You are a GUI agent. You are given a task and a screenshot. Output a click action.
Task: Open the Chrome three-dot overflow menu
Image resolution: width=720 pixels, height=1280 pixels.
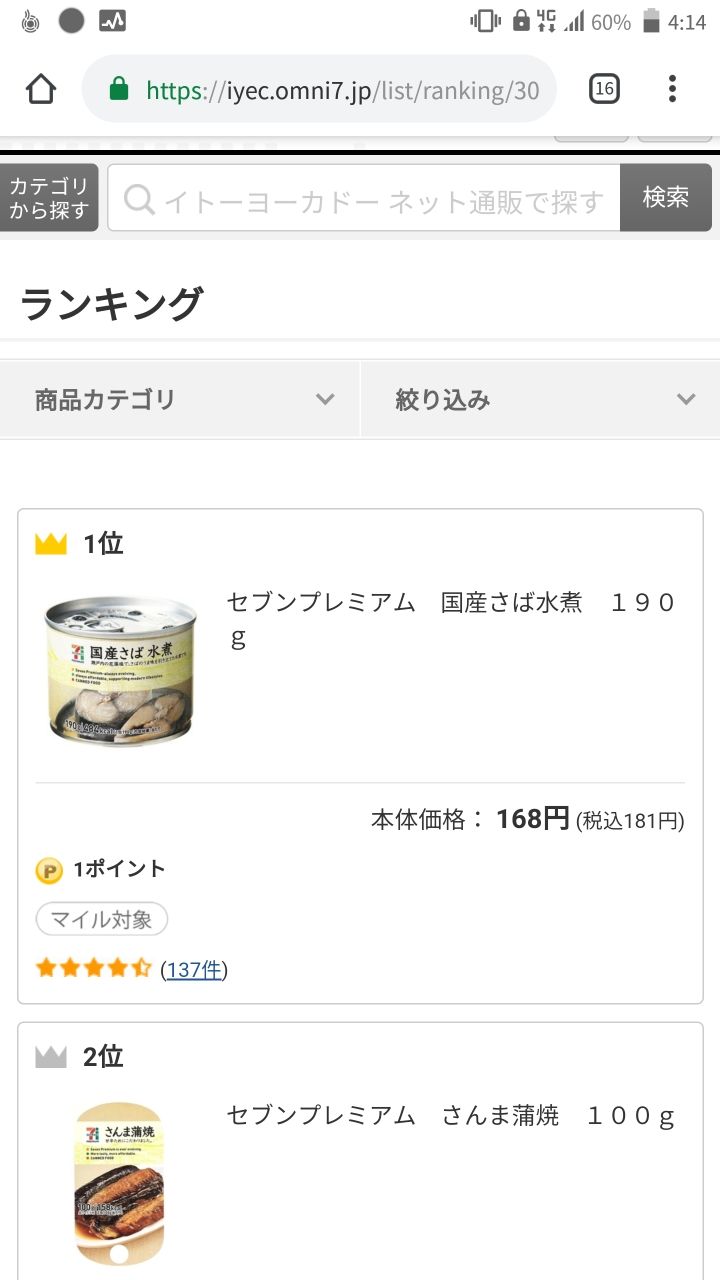[672, 89]
